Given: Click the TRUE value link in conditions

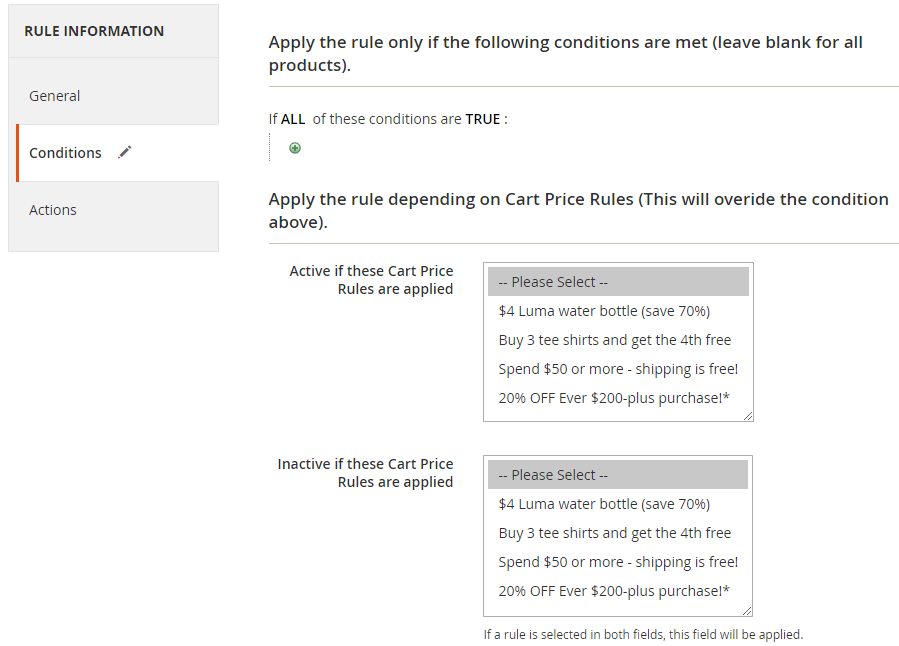Looking at the screenshot, I should click(483, 119).
